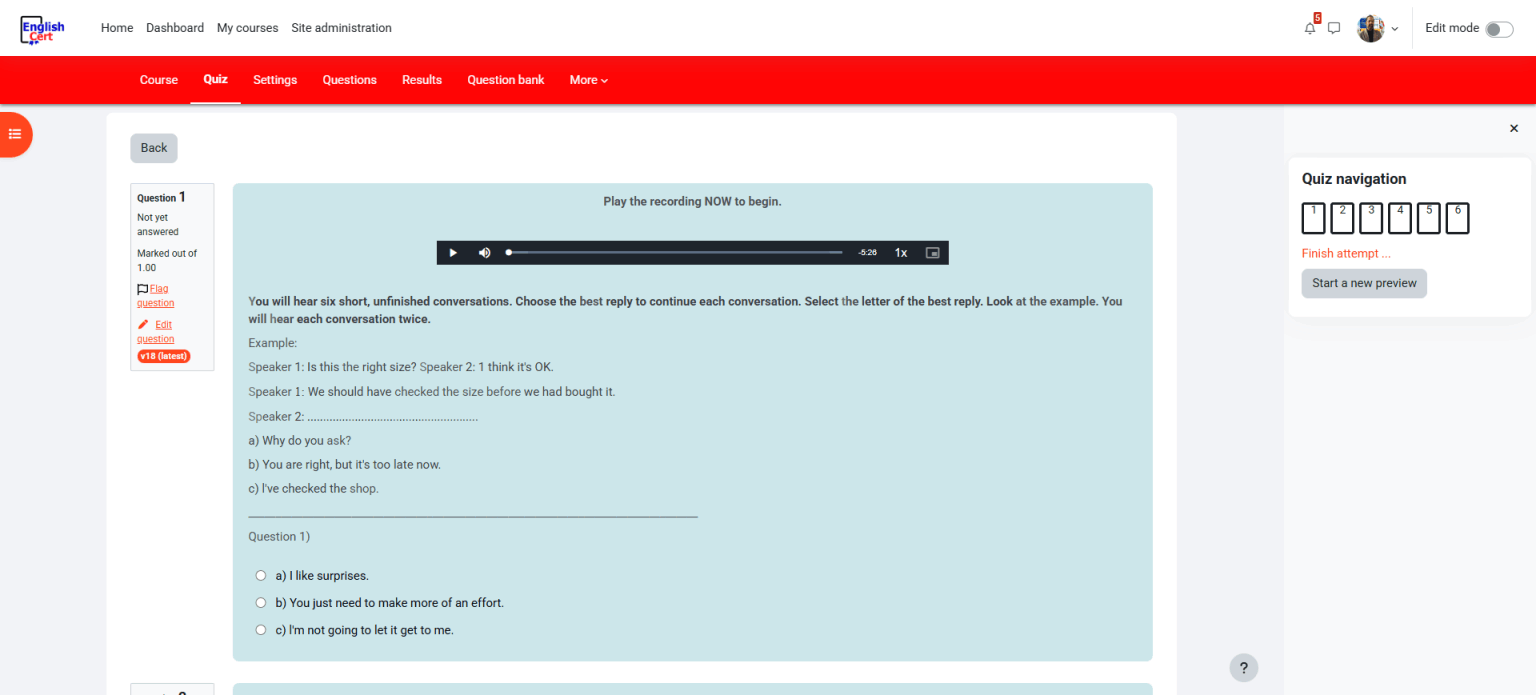
Task: Open the course index drawer
Action: [x=15, y=134]
